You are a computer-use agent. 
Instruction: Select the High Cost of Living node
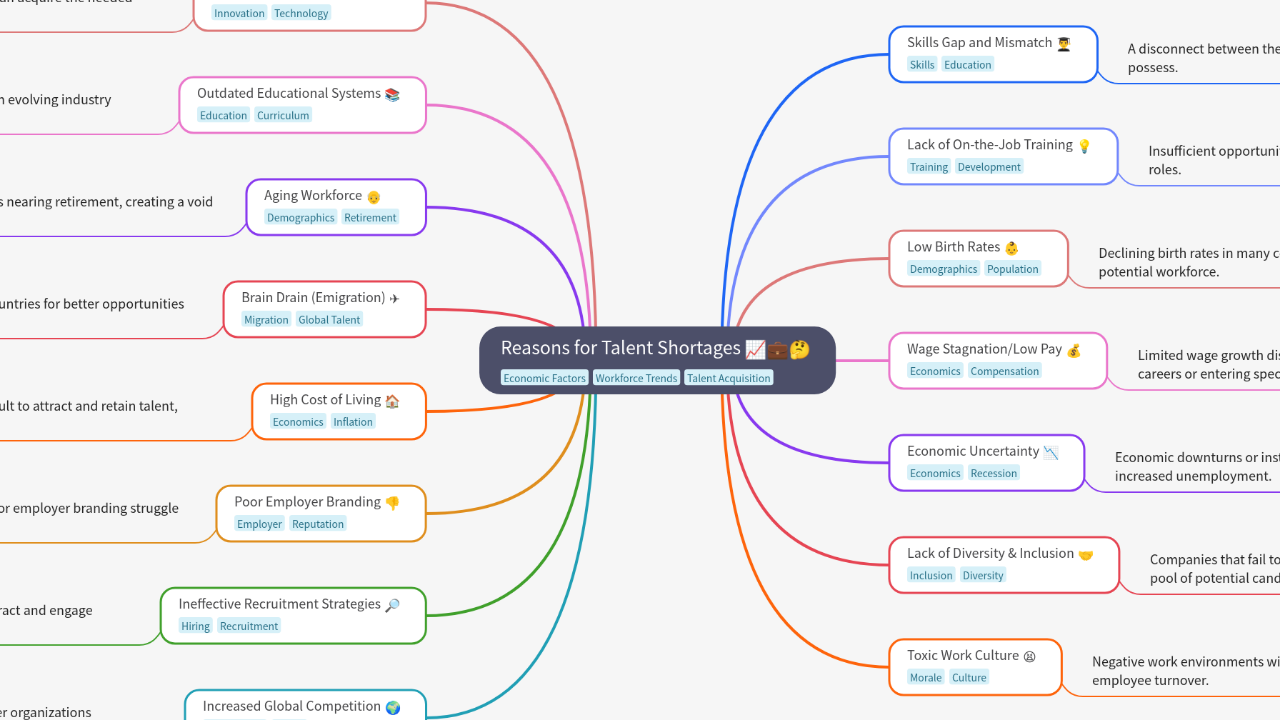click(x=339, y=411)
